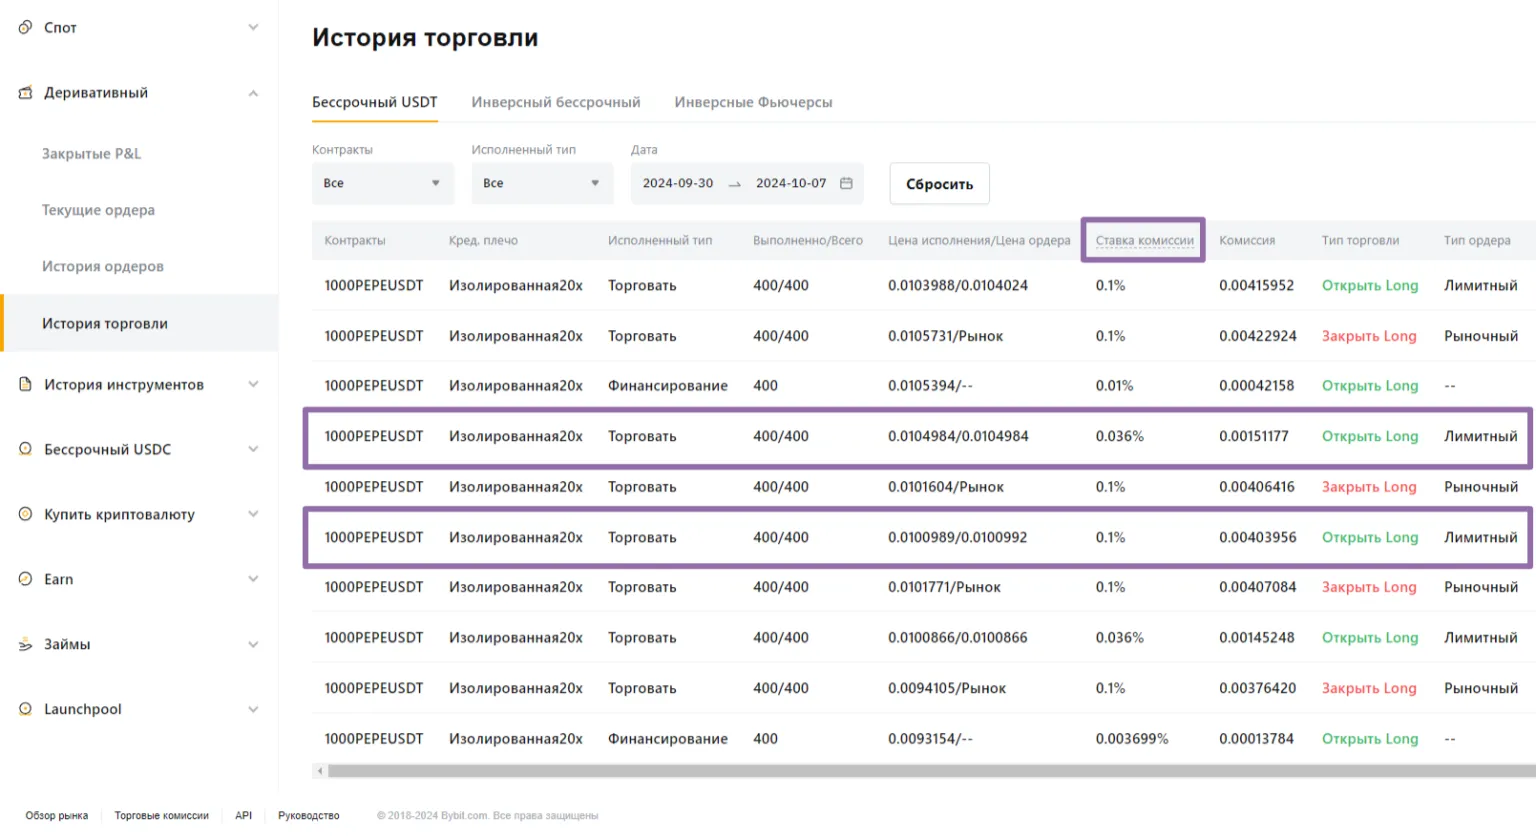Click the Launchpool sidebar icon

[24, 709]
